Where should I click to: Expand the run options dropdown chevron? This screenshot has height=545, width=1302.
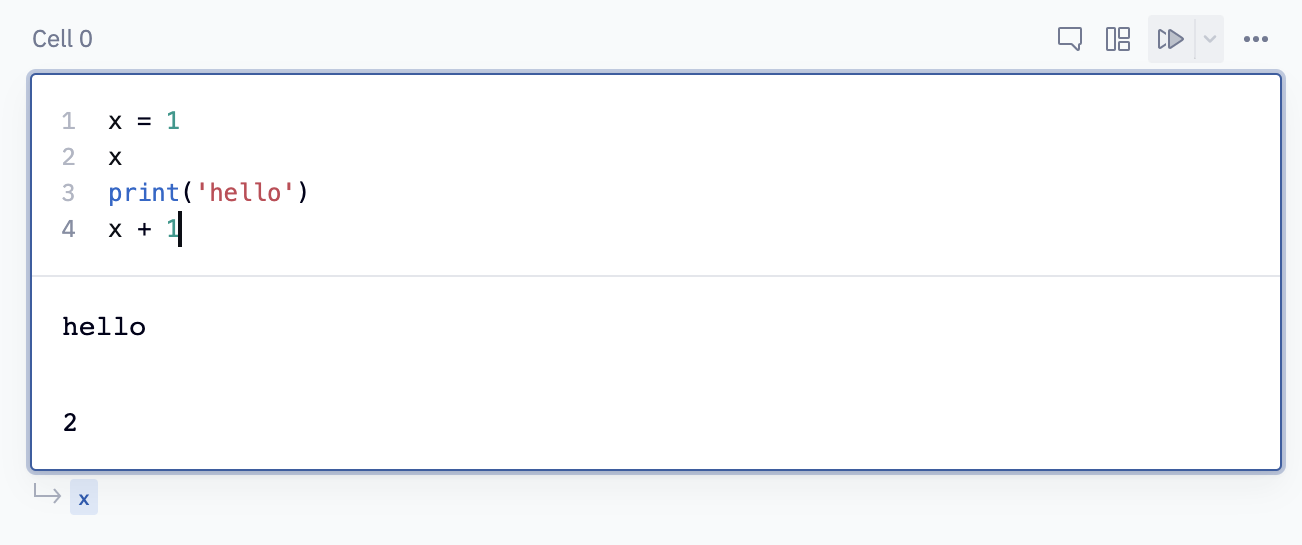[x=1209, y=39]
